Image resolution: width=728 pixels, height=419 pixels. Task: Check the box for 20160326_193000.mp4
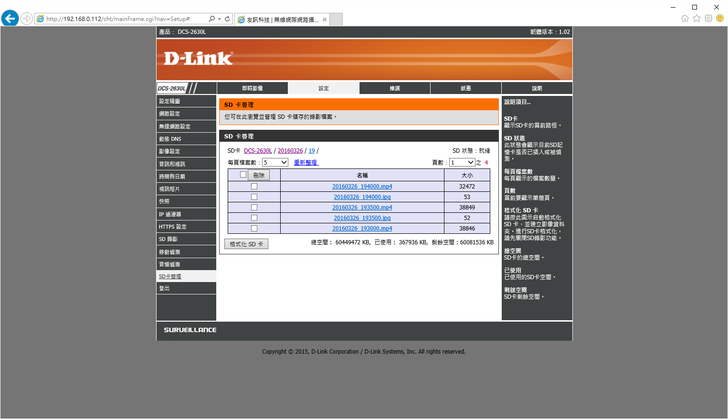point(254,228)
